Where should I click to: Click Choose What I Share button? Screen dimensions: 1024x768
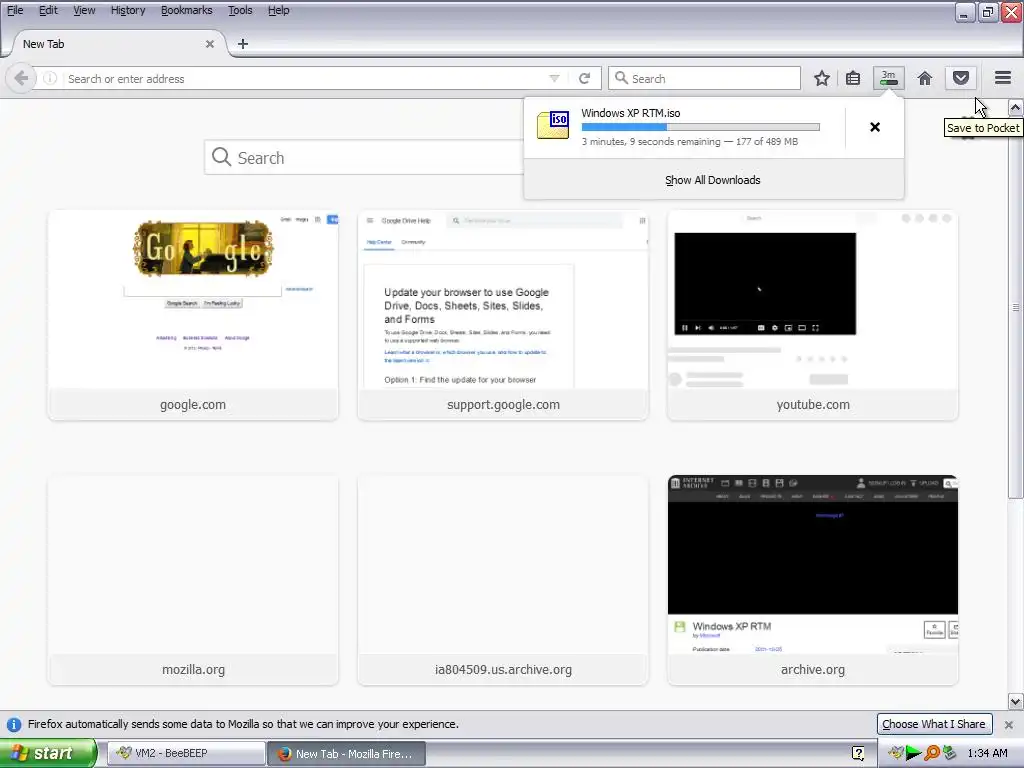[x=933, y=724]
